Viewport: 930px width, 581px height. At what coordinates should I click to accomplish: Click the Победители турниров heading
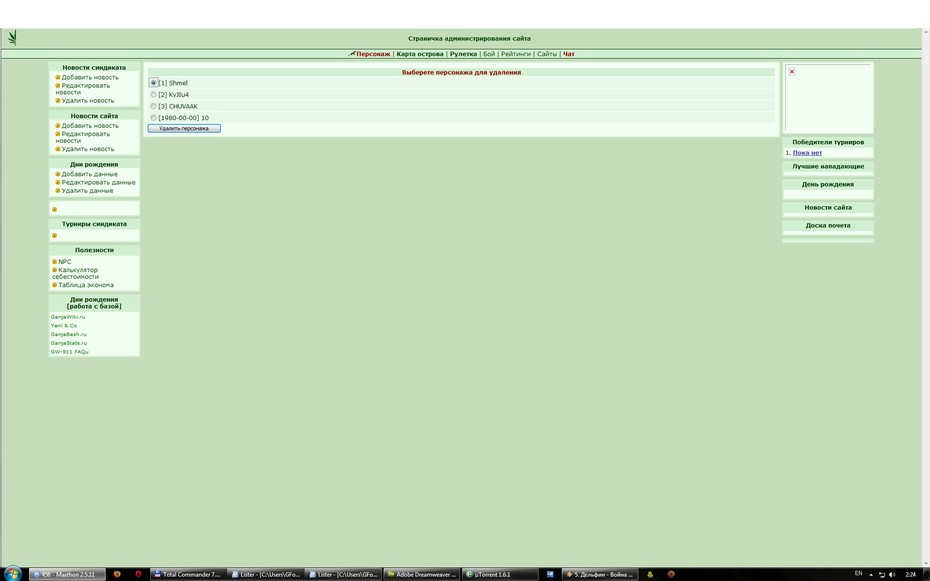pyautogui.click(x=828, y=142)
